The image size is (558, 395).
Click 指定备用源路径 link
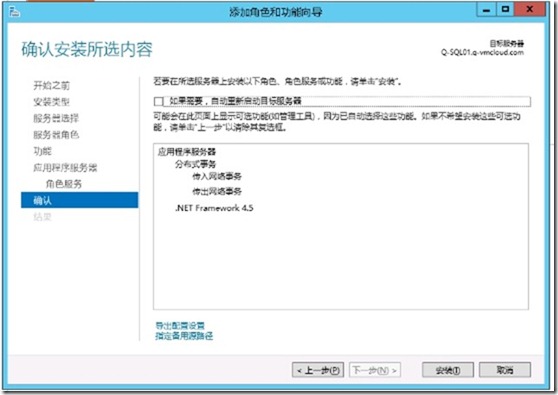point(184,336)
